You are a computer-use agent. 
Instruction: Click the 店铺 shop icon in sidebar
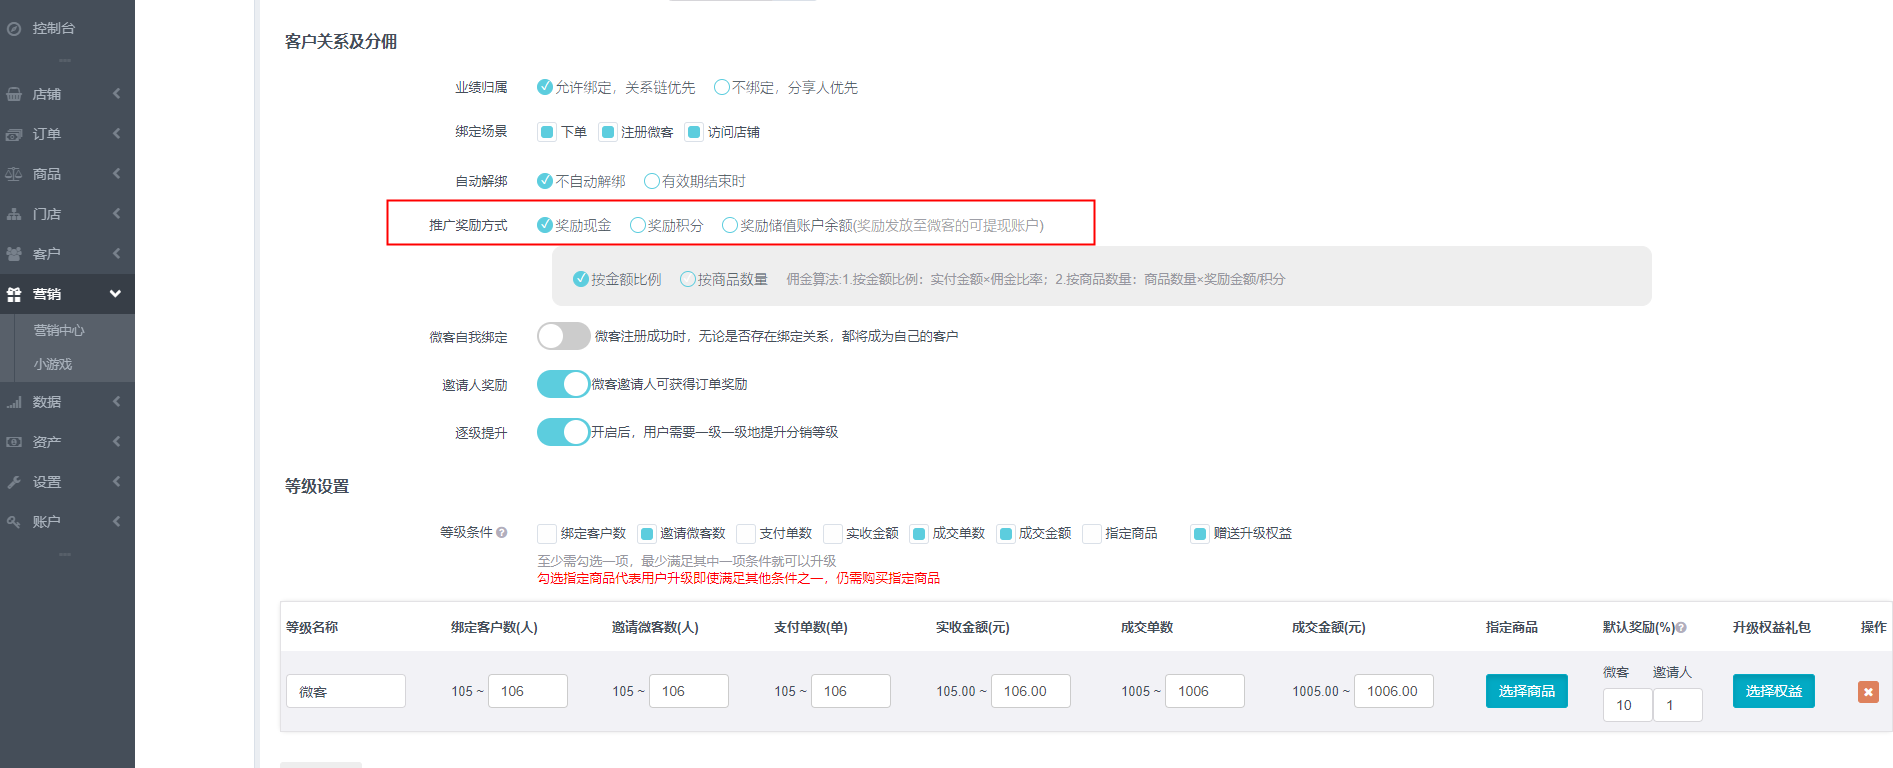[x=14, y=94]
